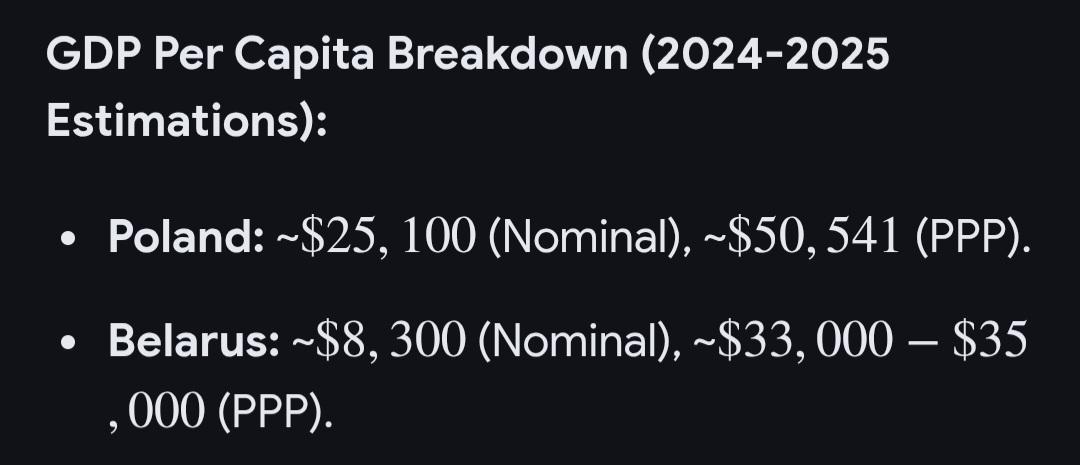
Task: Click the bullet point before Belarus
Action: 68,343
